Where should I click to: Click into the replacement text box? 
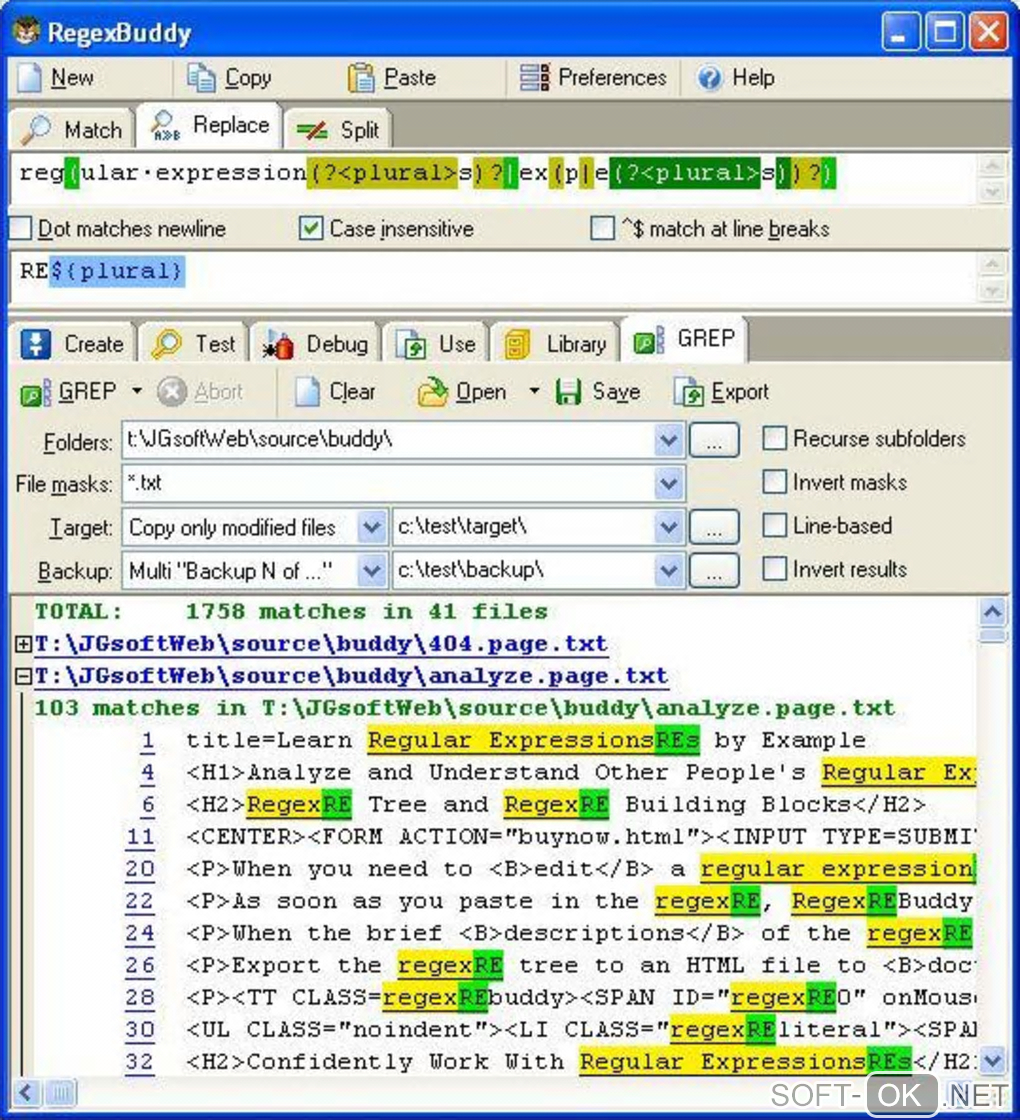493,277
